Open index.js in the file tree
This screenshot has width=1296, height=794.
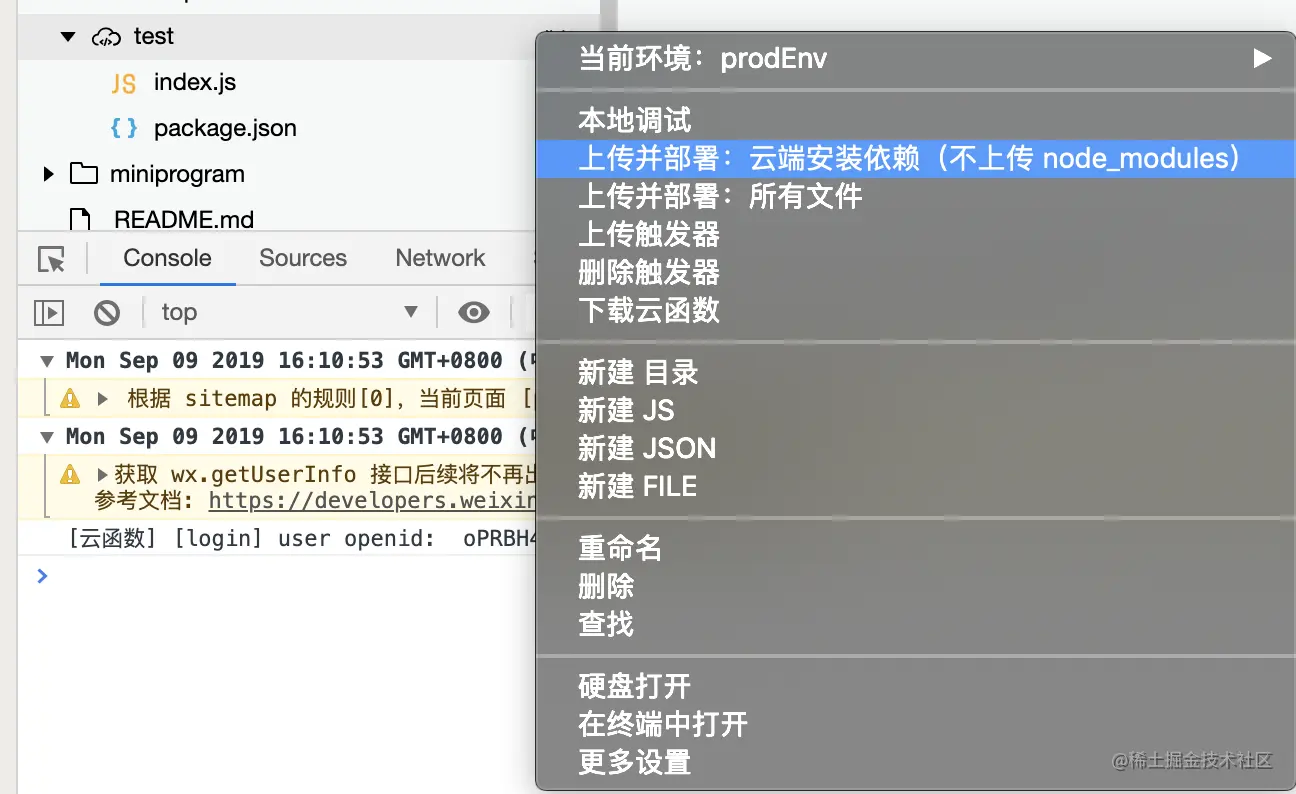(x=195, y=82)
